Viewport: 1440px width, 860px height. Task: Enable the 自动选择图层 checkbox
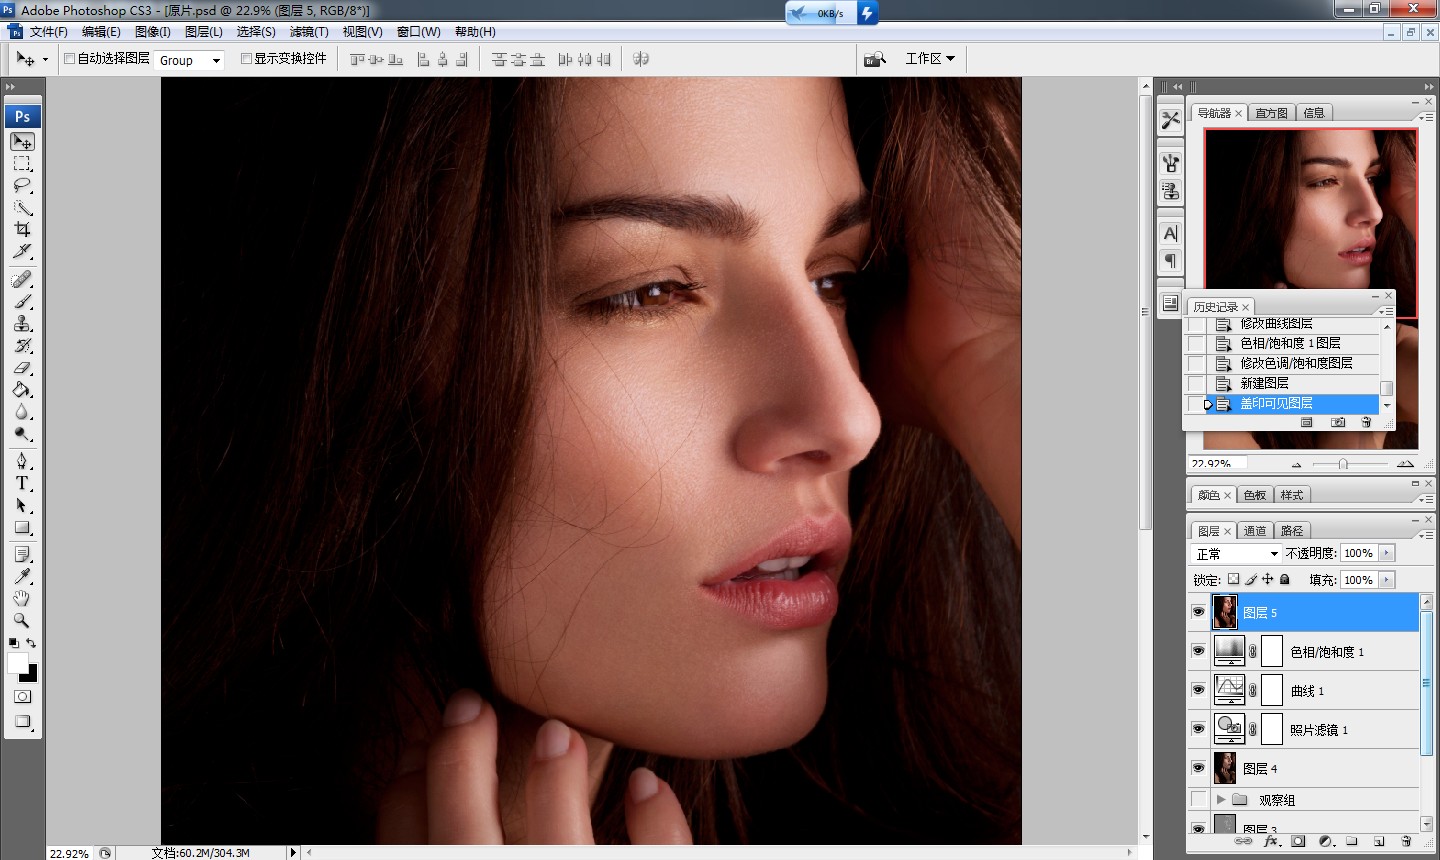[70, 59]
